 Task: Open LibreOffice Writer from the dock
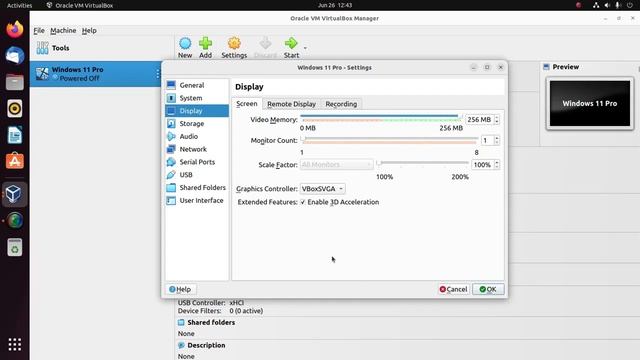pyautogui.click(x=15, y=135)
